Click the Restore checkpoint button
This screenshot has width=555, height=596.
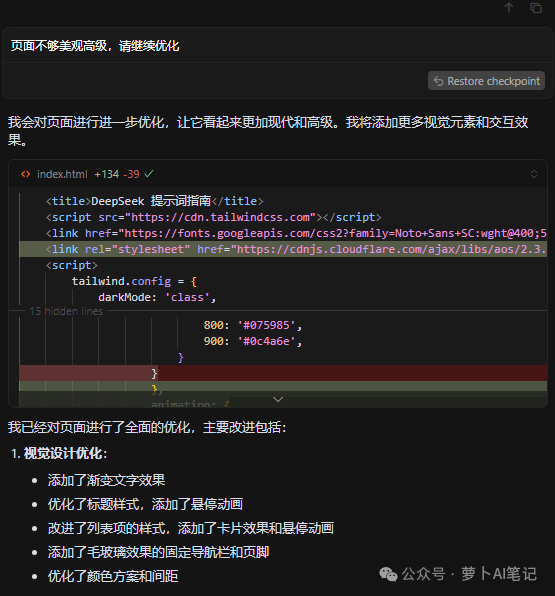click(x=486, y=81)
